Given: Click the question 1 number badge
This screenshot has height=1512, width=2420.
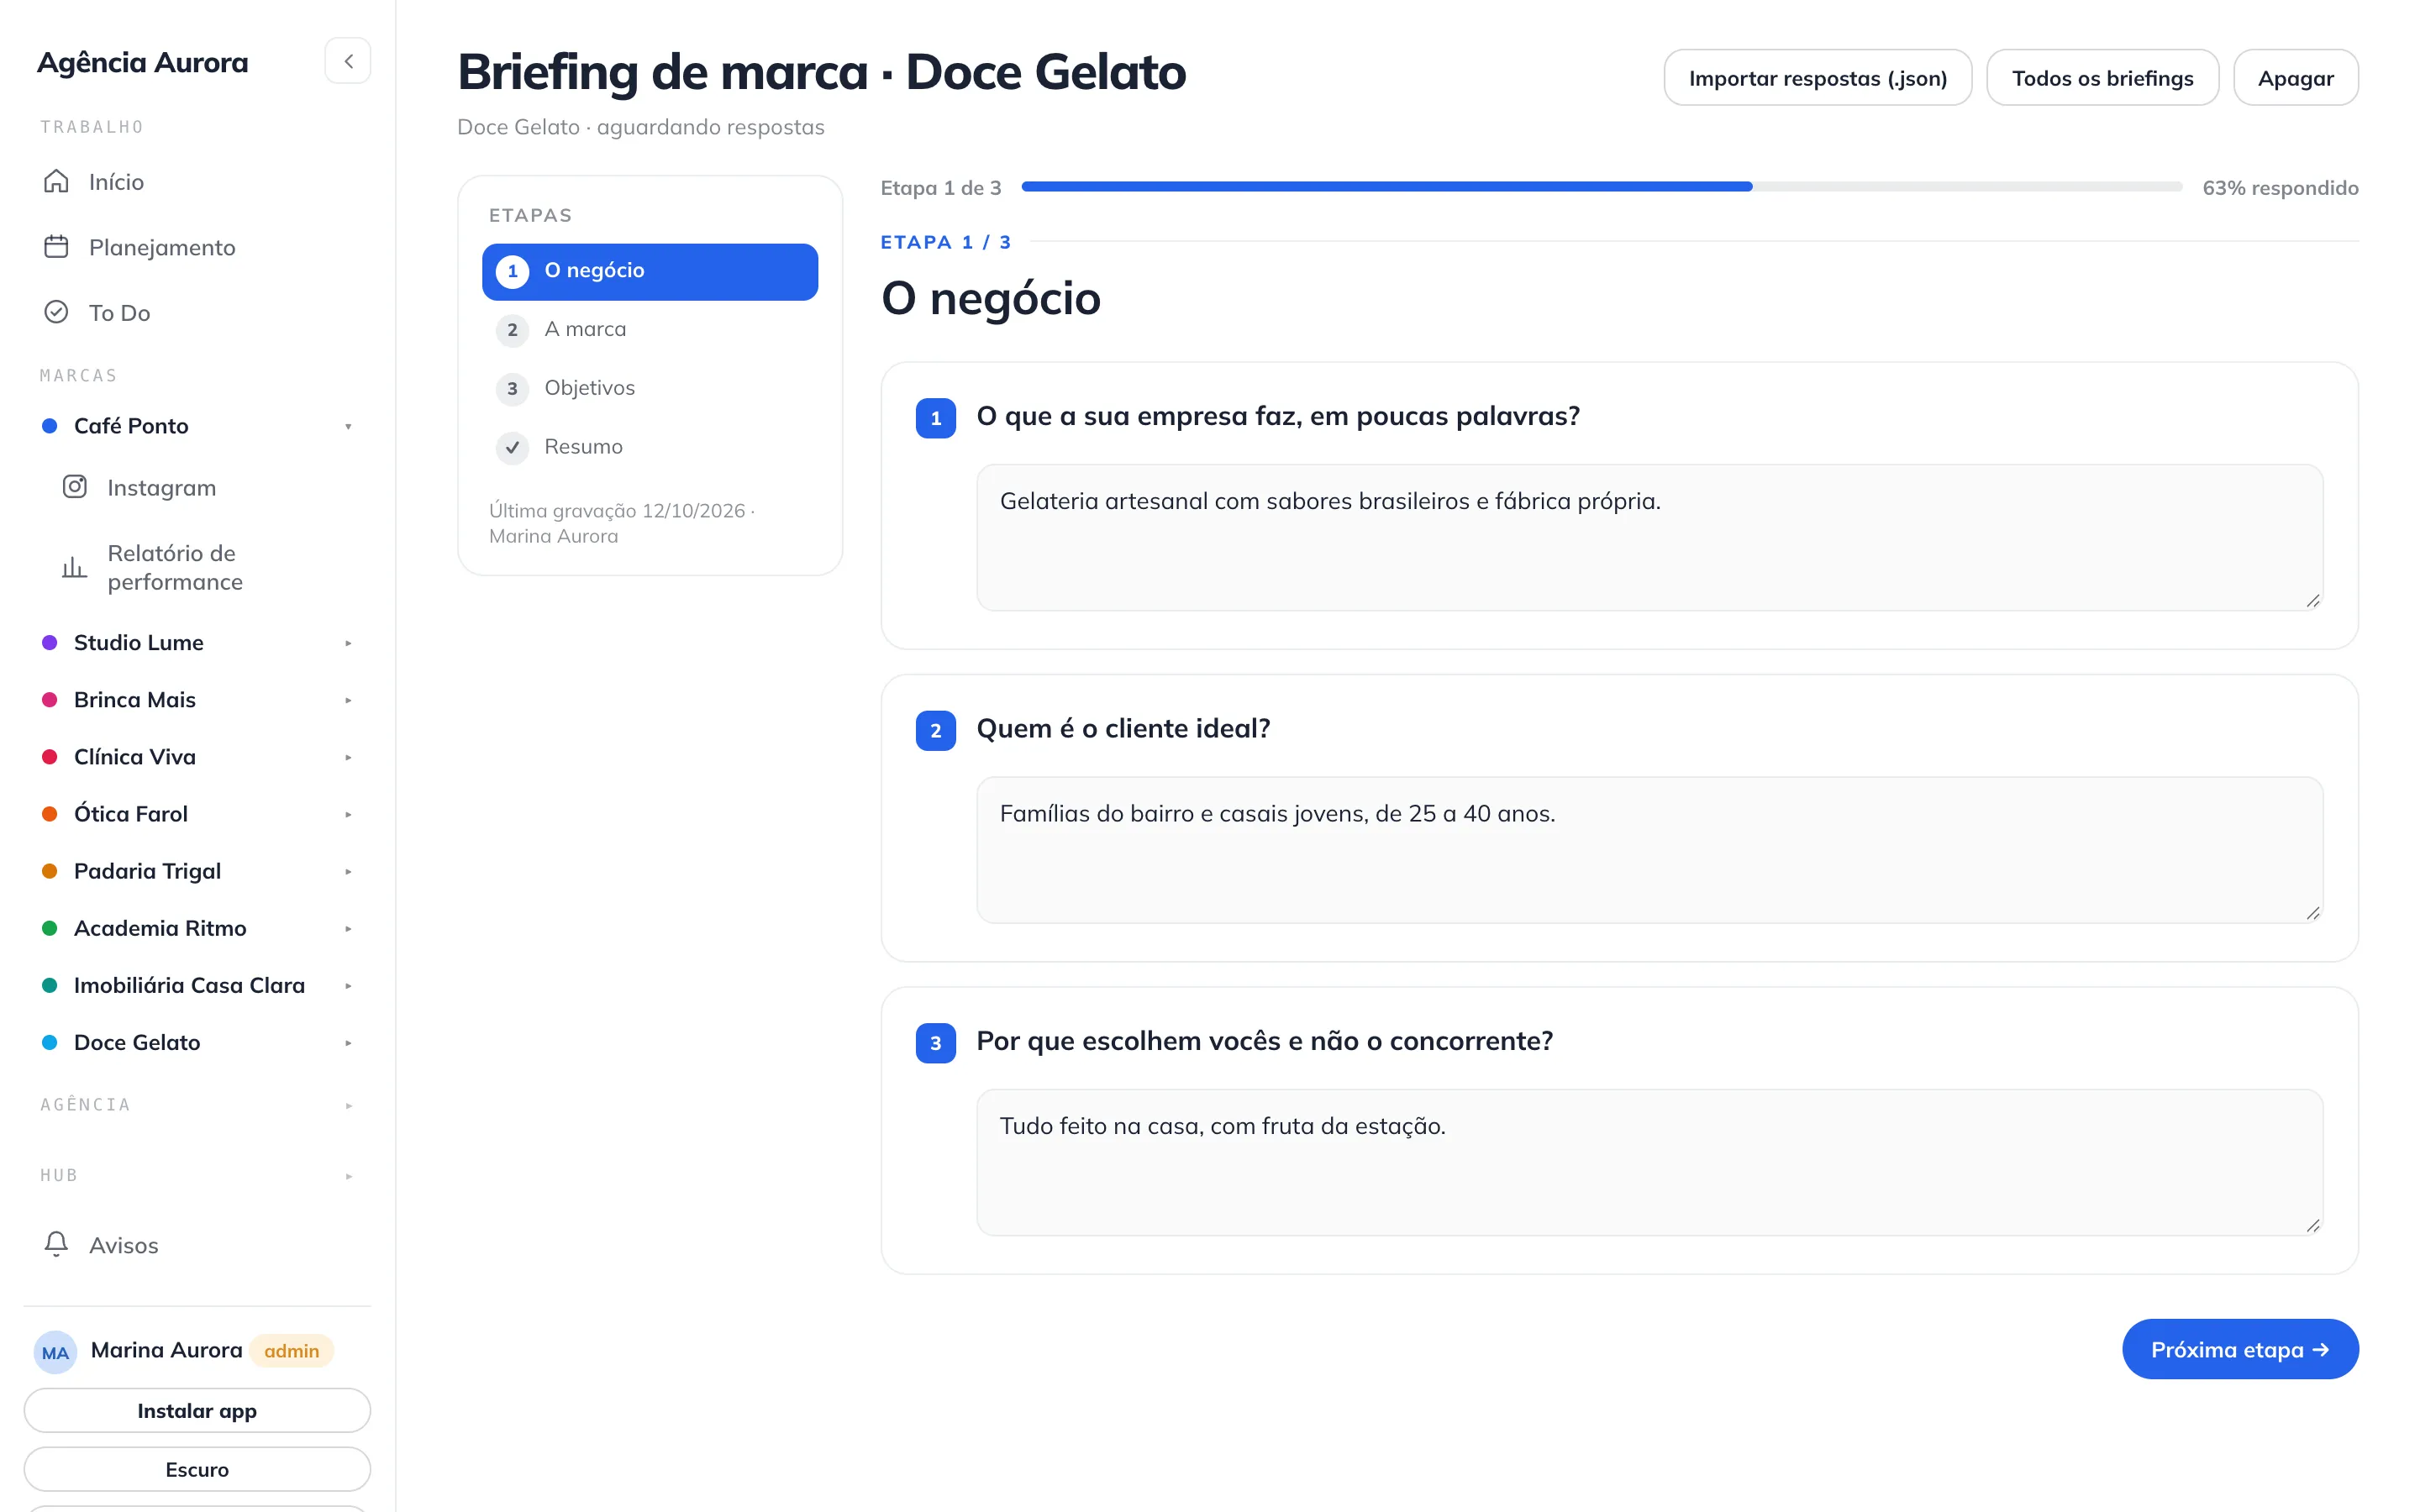Looking at the screenshot, I should 936,418.
